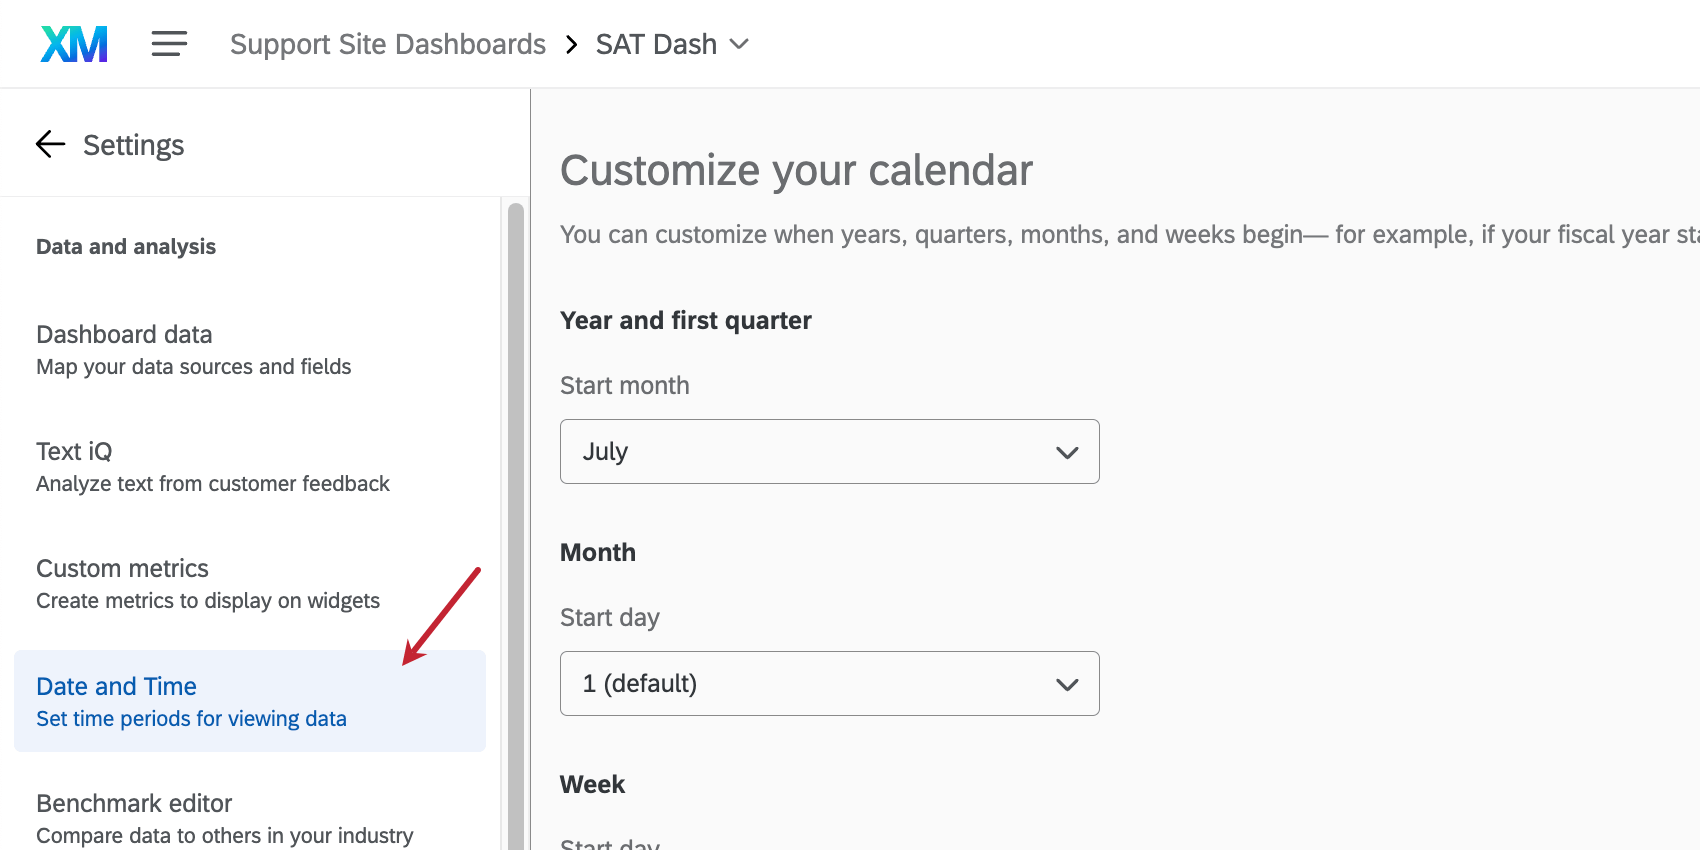Click the breadcrumb separator chevron
This screenshot has height=850, width=1700.
[571, 44]
